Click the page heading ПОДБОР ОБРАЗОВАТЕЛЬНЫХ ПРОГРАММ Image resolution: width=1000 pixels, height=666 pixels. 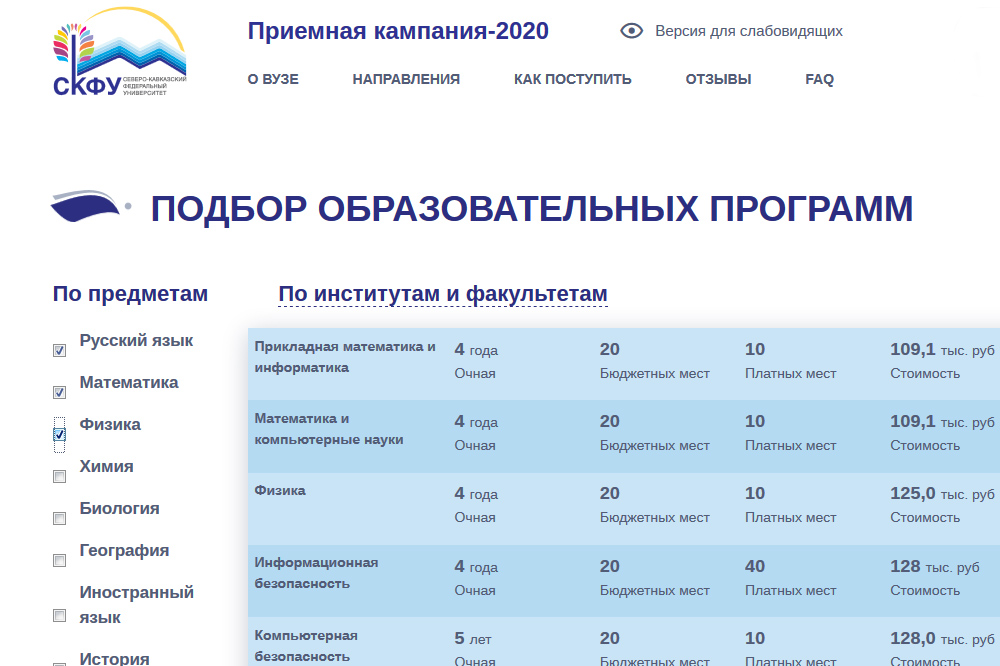[532, 209]
